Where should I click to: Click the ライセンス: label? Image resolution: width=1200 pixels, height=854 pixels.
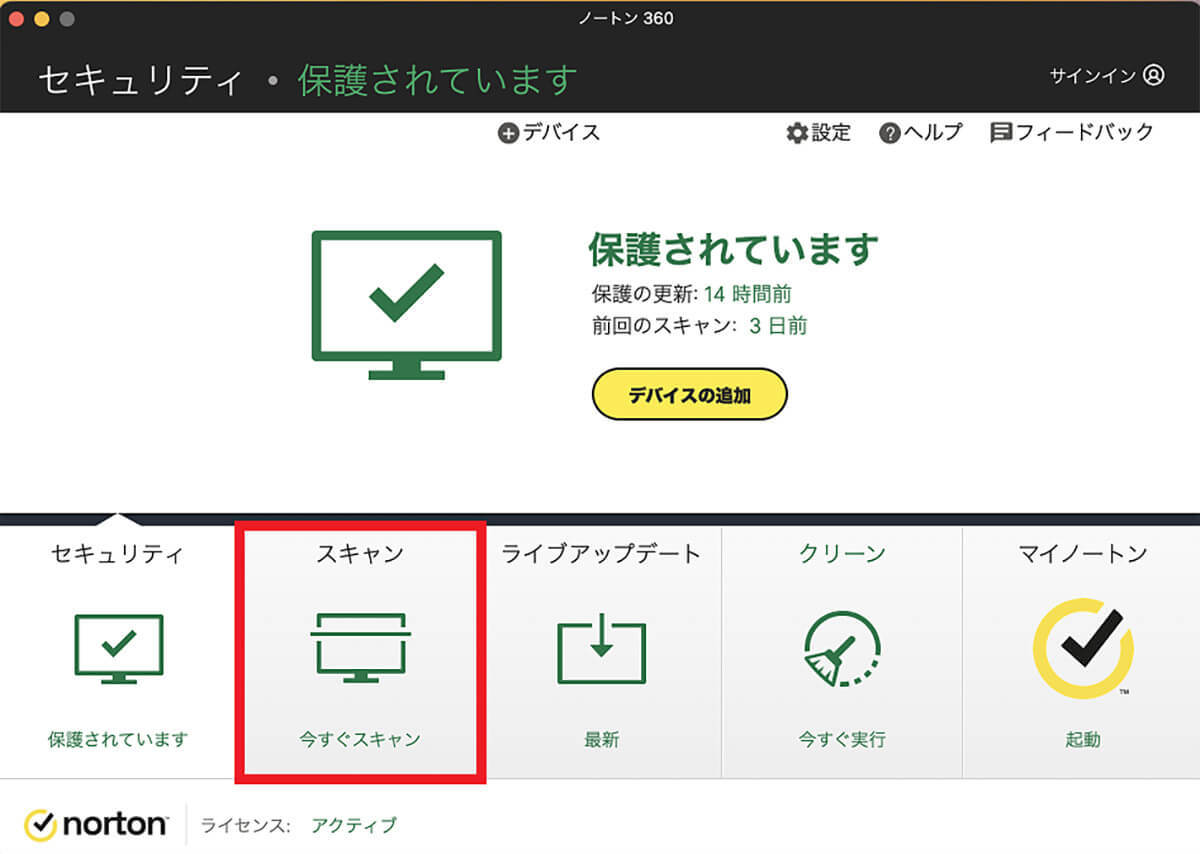click(x=246, y=825)
